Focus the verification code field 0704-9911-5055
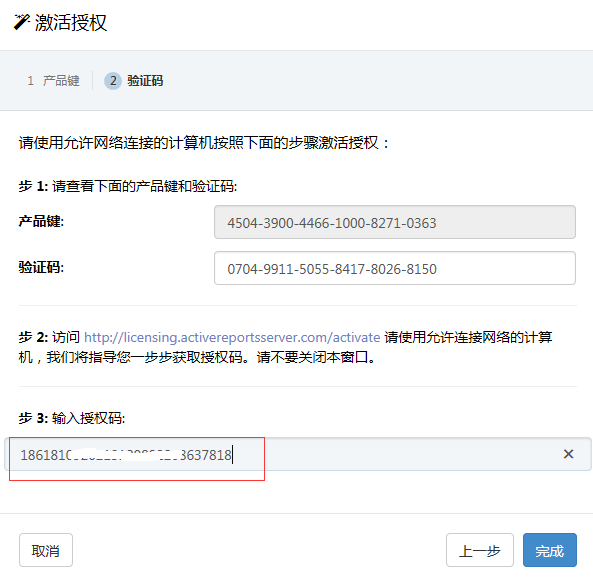This screenshot has height=584, width=593. [x=395, y=268]
